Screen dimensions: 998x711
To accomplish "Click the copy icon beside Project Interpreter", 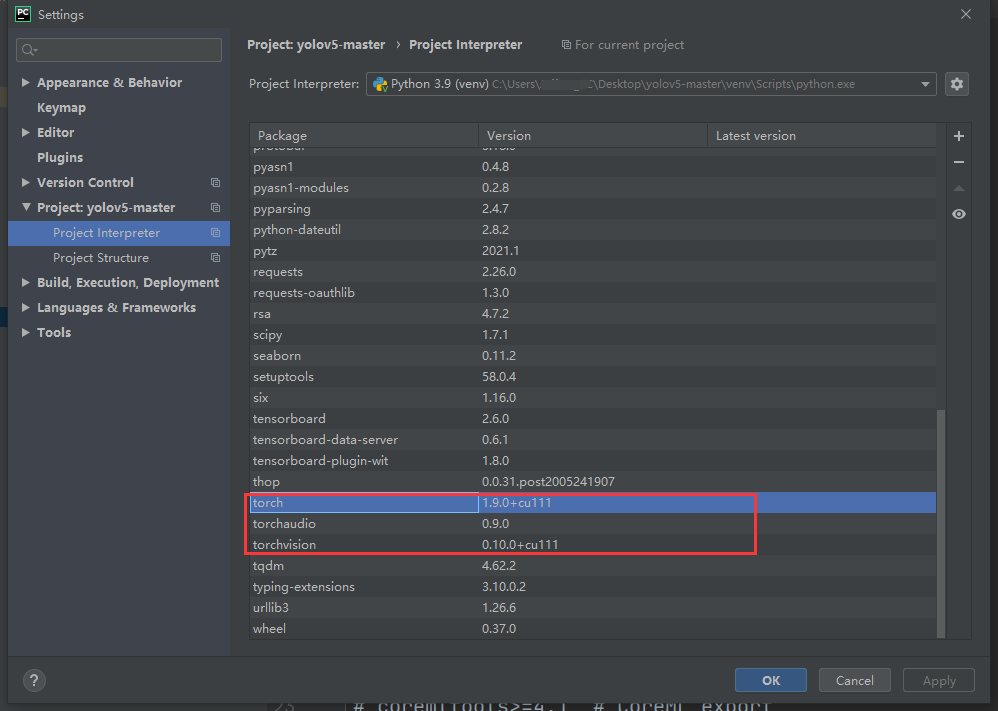I will click(215, 233).
